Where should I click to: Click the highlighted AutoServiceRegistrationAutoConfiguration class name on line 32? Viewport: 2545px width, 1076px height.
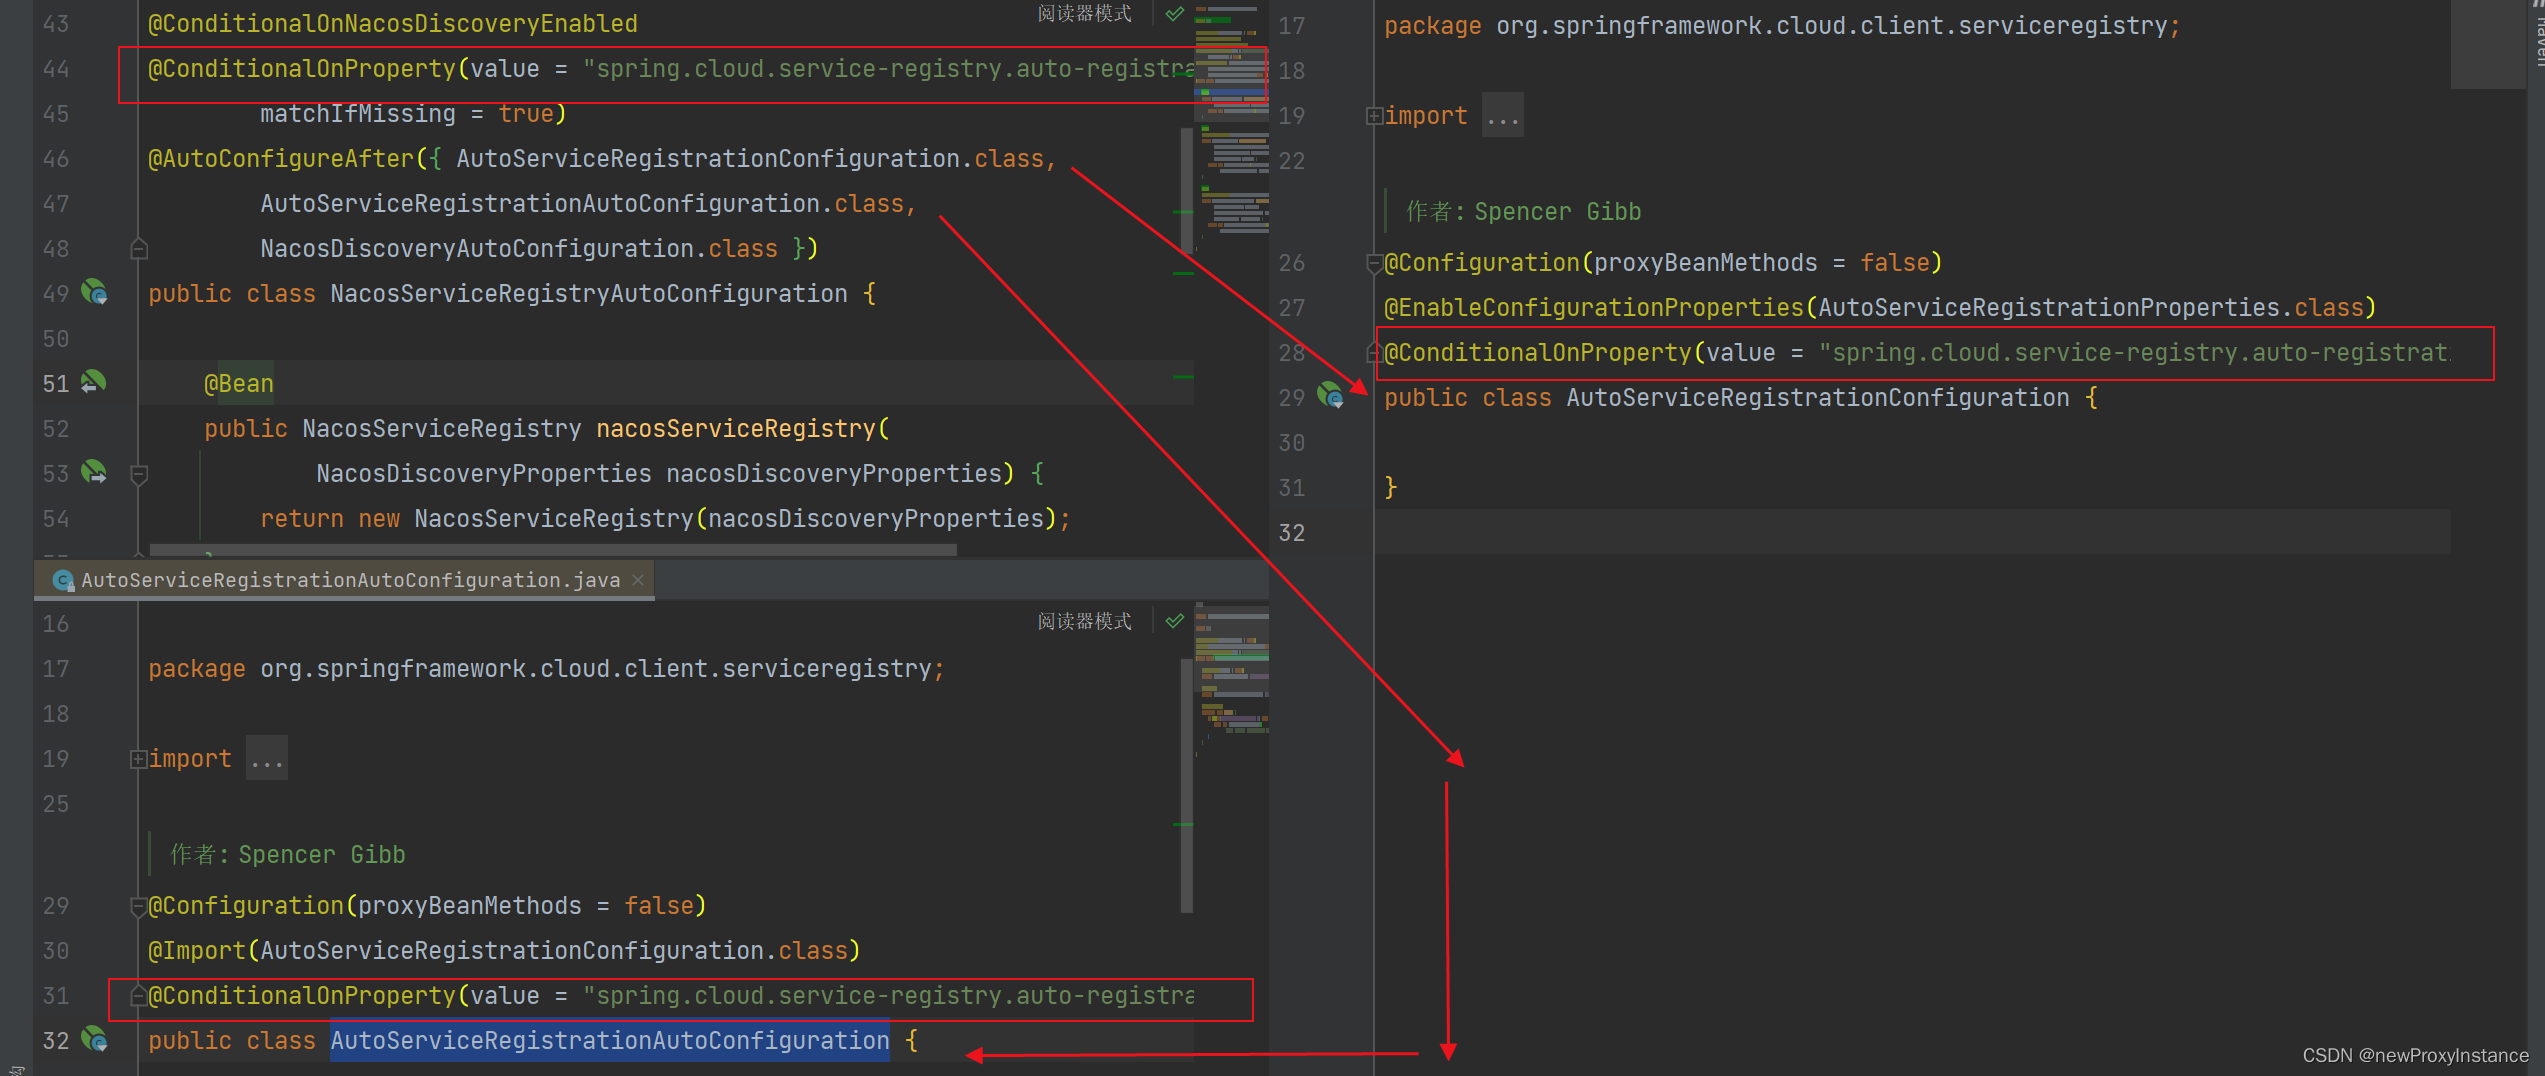610,1040
